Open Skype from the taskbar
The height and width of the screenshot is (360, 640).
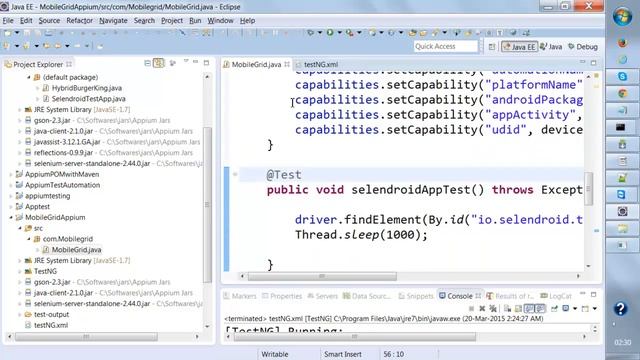pyautogui.click(x=622, y=76)
